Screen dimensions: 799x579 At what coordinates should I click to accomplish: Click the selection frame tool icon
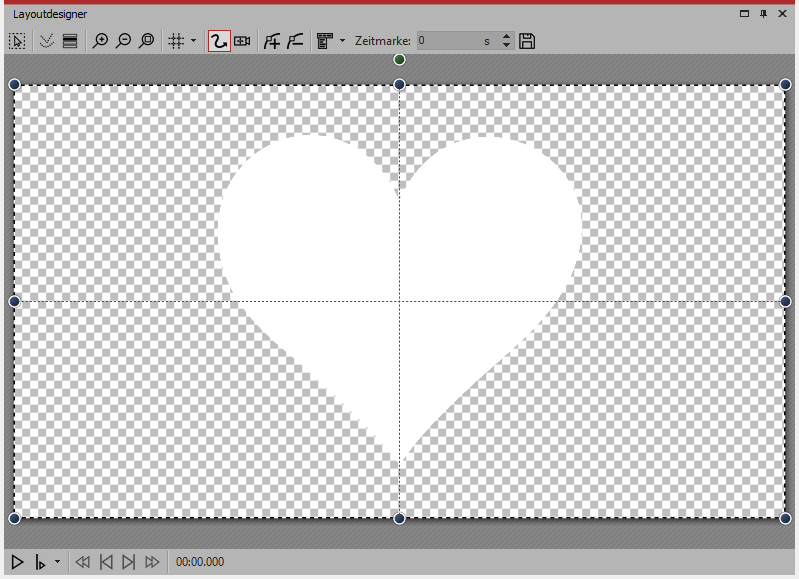pos(17,41)
